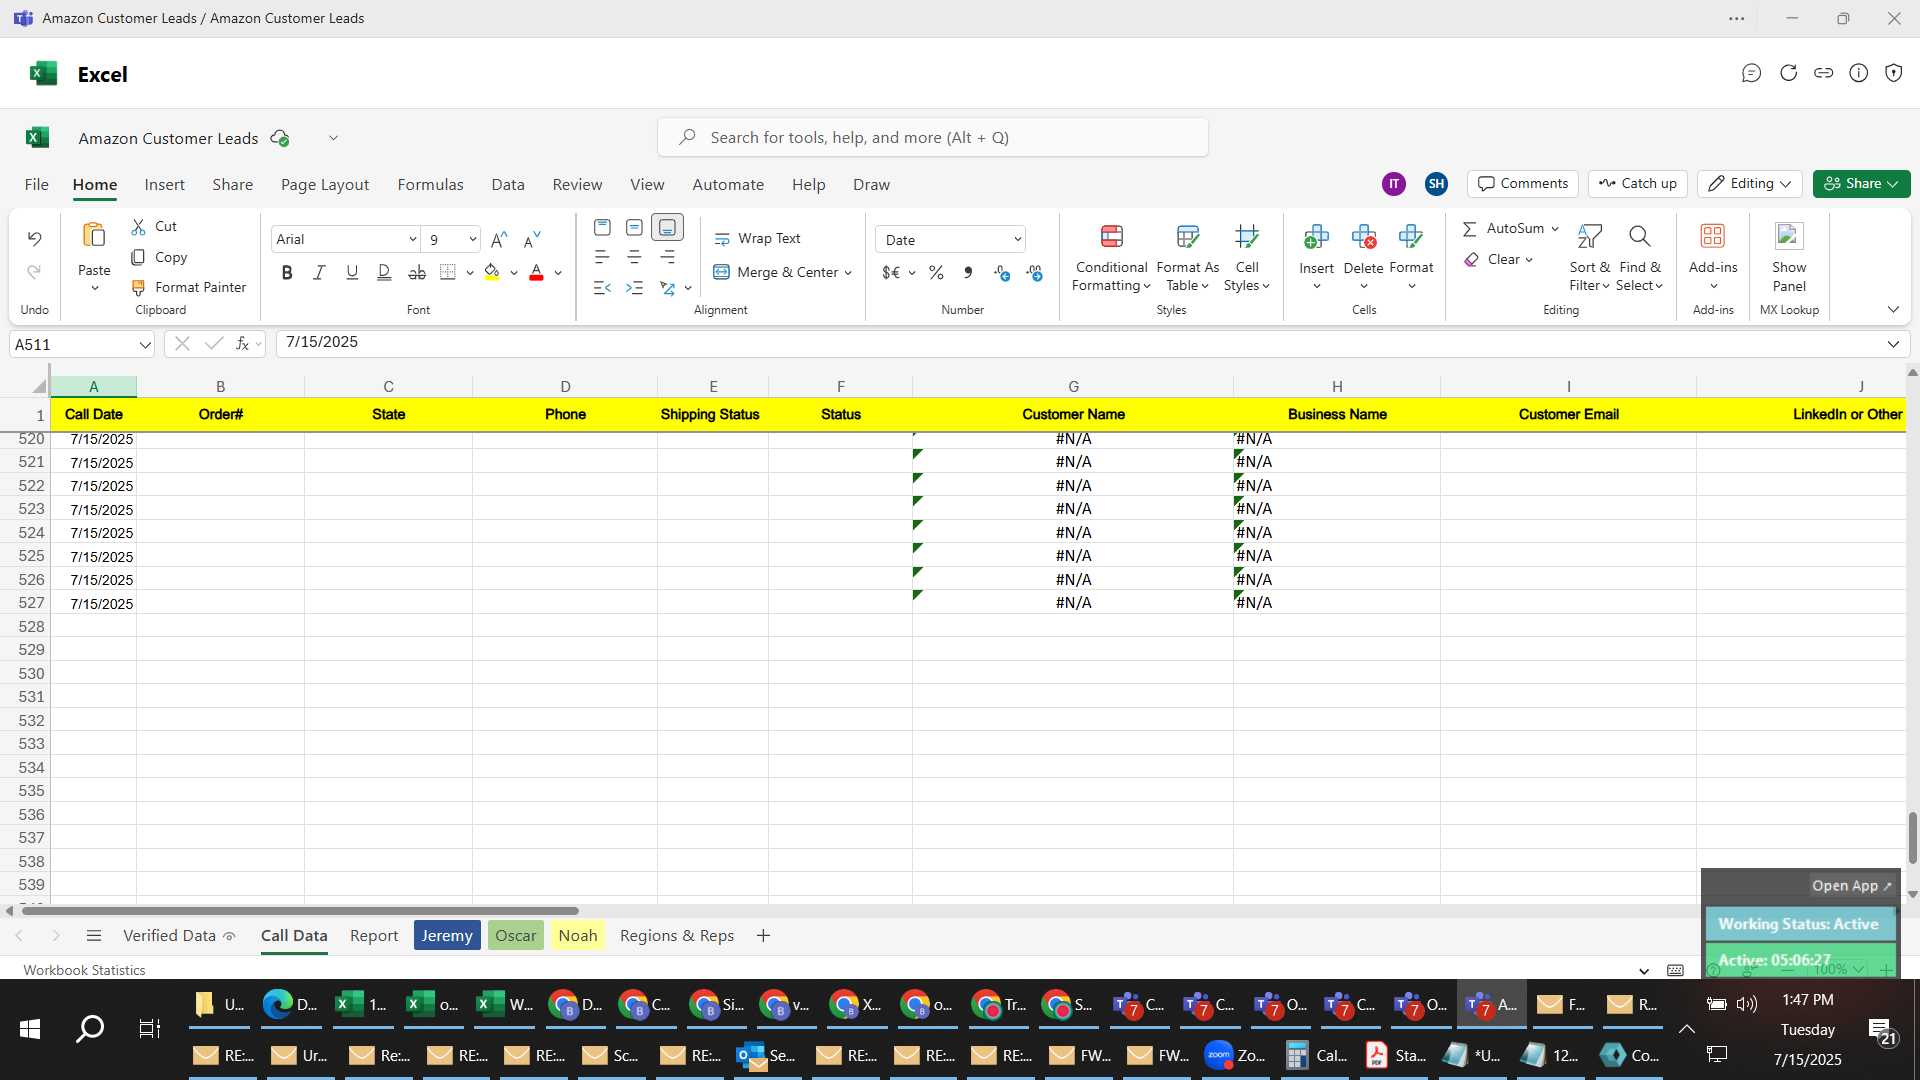
Task: Click the percent style icon
Action: pos(936,272)
